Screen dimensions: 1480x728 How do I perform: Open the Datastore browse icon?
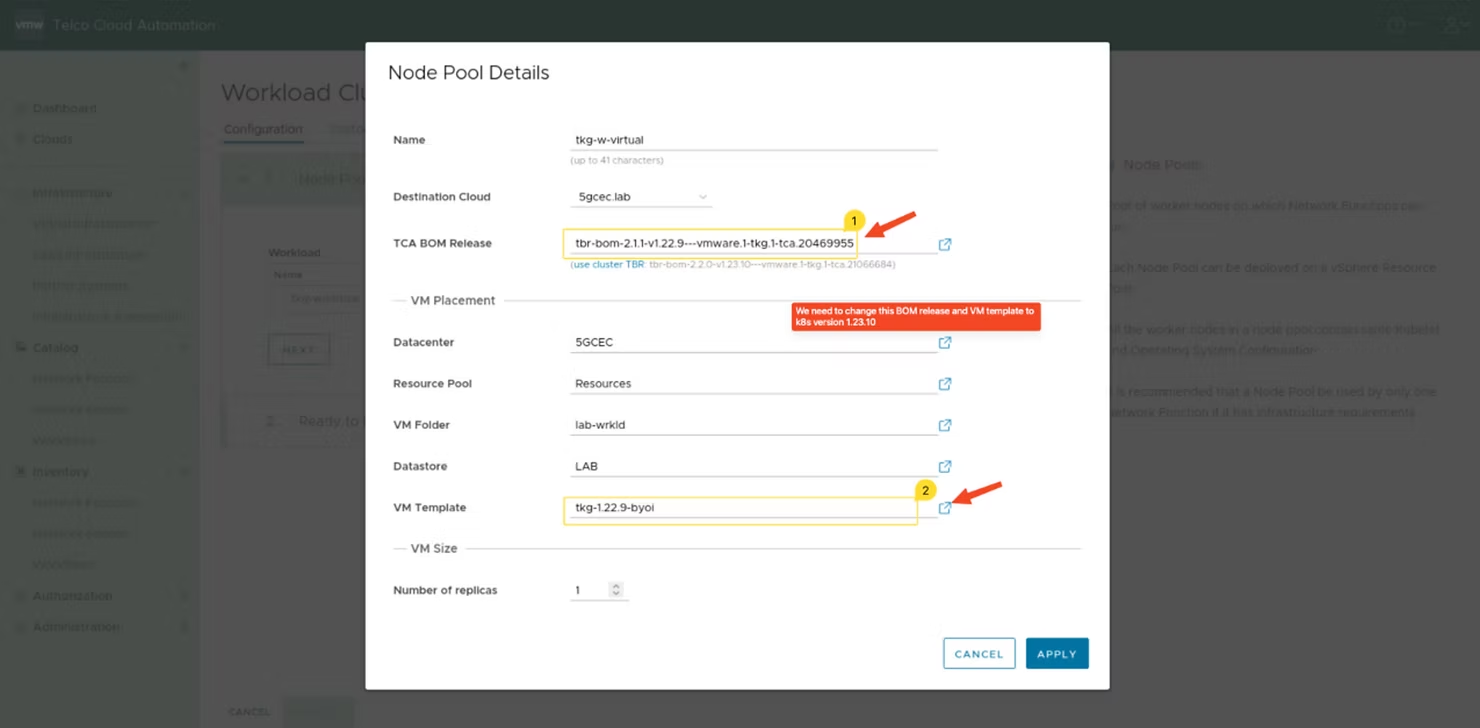(x=944, y=466)
